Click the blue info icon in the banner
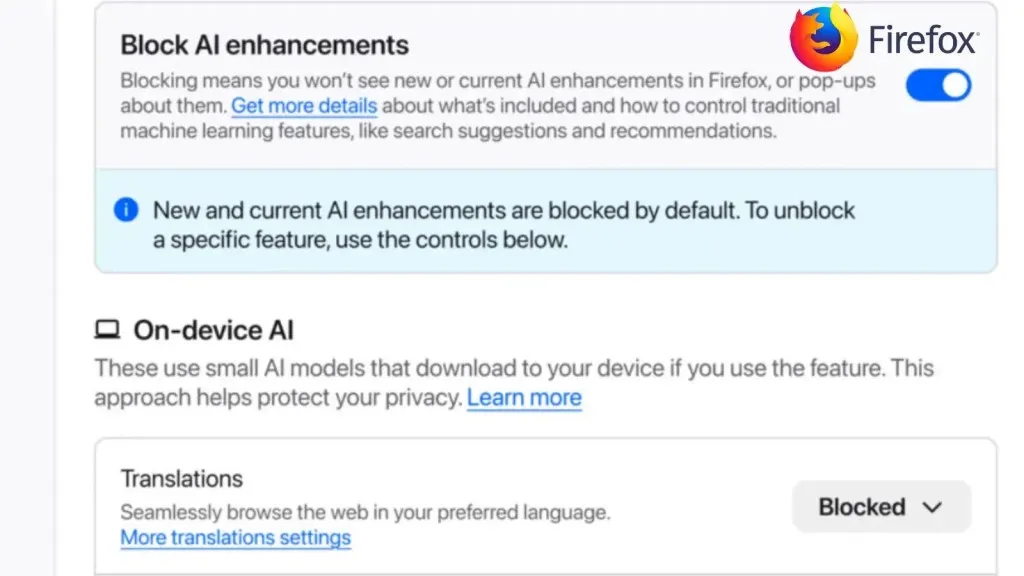Viewport: 1024px width, 576px height. 125,210
